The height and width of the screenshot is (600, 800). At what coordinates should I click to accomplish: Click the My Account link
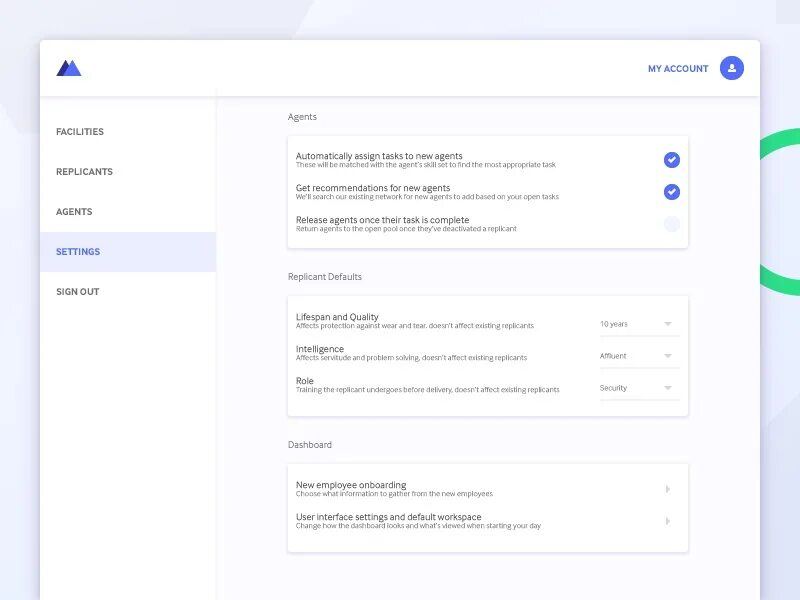tap(678, 69)
